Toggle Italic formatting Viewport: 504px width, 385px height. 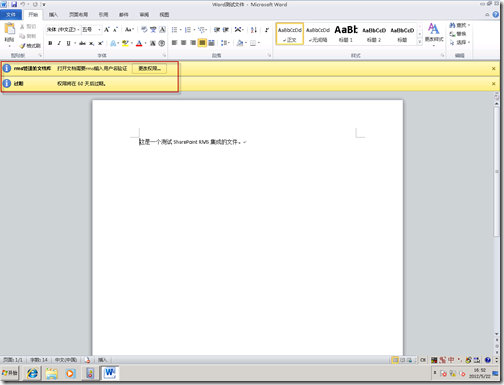[59, 43]
